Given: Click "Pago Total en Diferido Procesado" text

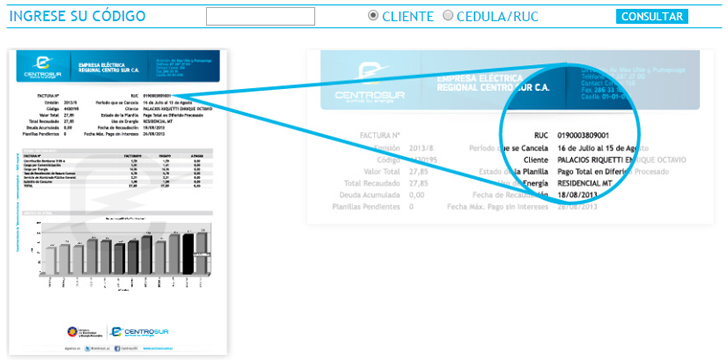Looking at the screenshot, I should [x=613, y=172].
